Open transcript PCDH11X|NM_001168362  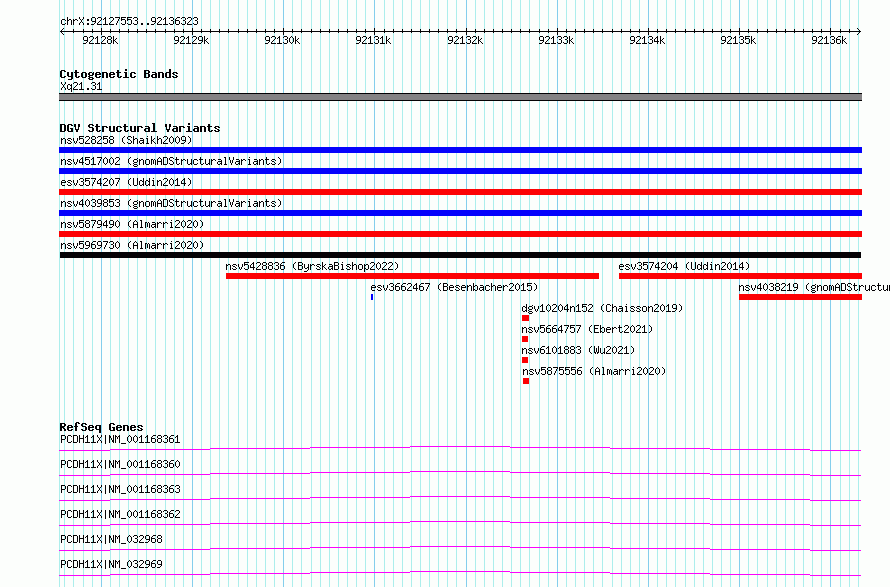click(120, 514)
